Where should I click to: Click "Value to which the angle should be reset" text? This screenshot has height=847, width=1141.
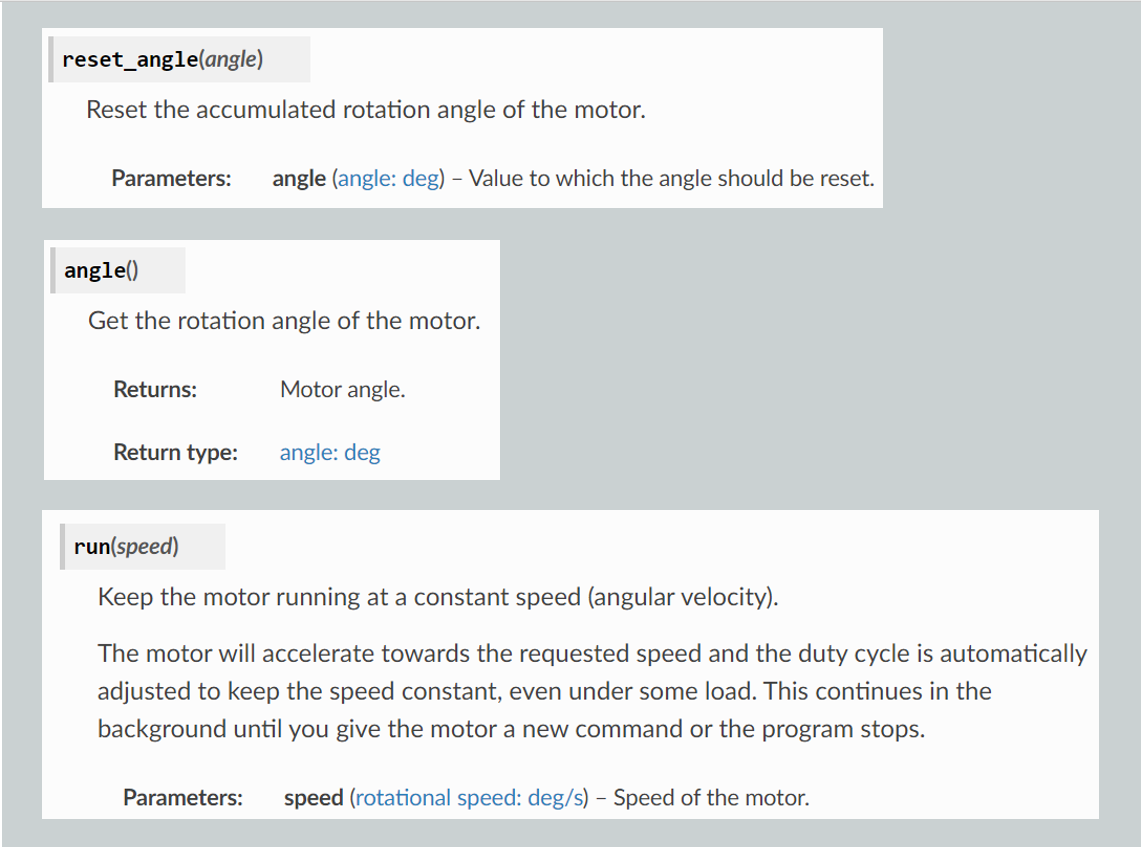(671, 179)
